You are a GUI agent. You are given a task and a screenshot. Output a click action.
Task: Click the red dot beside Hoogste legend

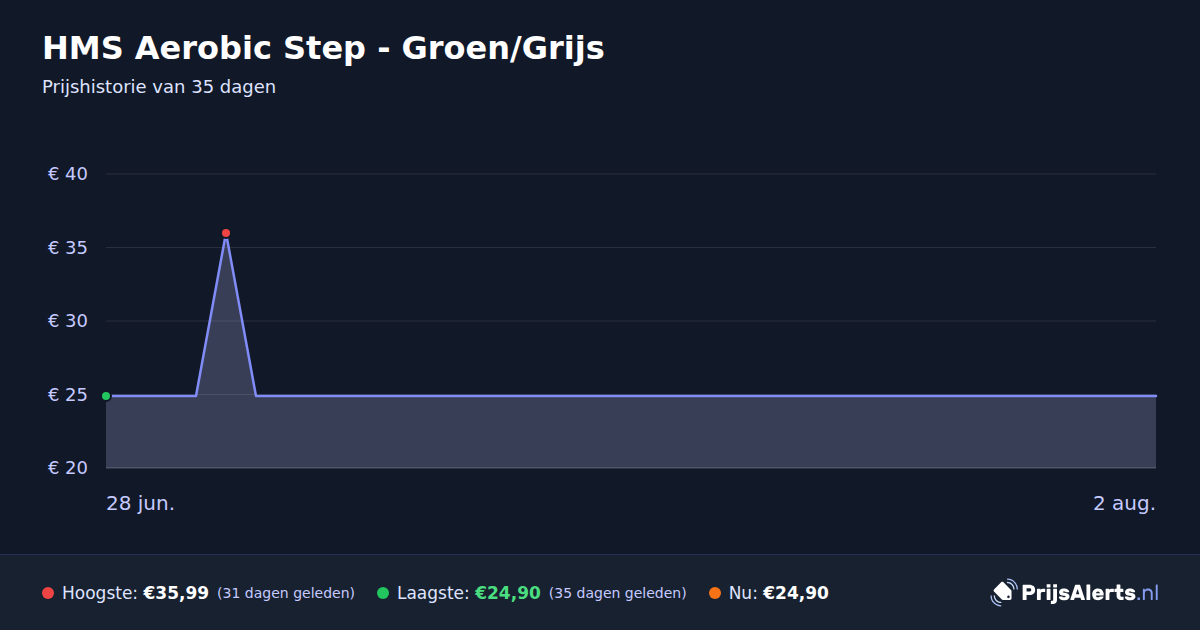coord(48,593)
